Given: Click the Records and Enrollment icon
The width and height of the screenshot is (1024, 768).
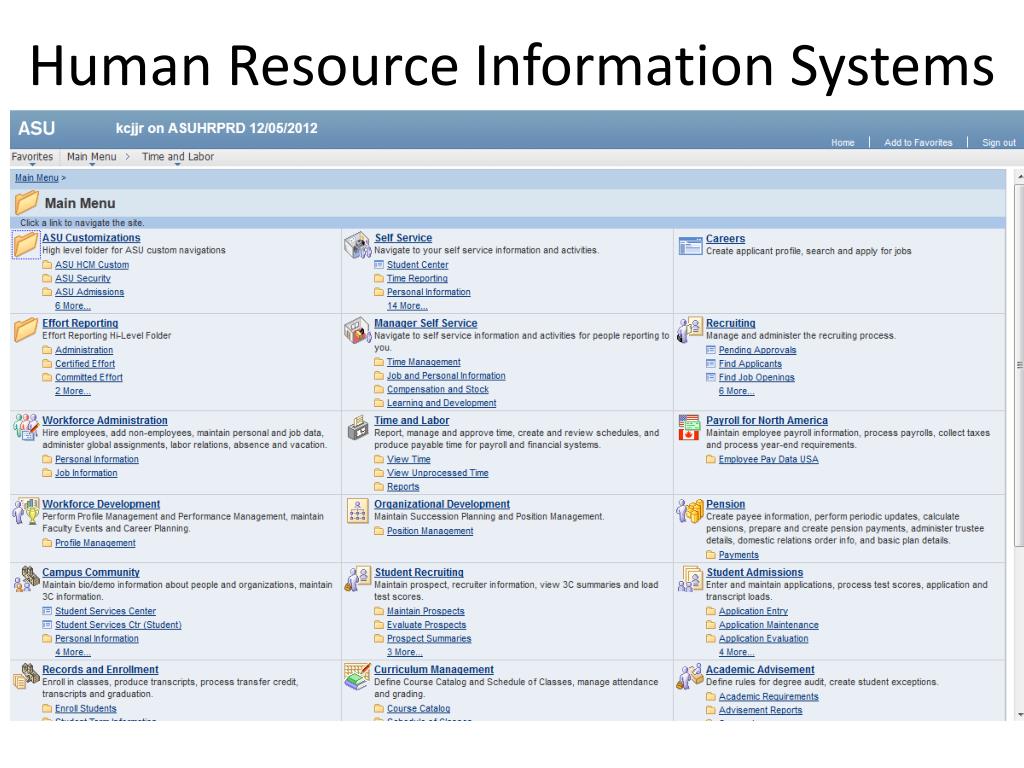Looking at the screenshot, I should 26,676.
